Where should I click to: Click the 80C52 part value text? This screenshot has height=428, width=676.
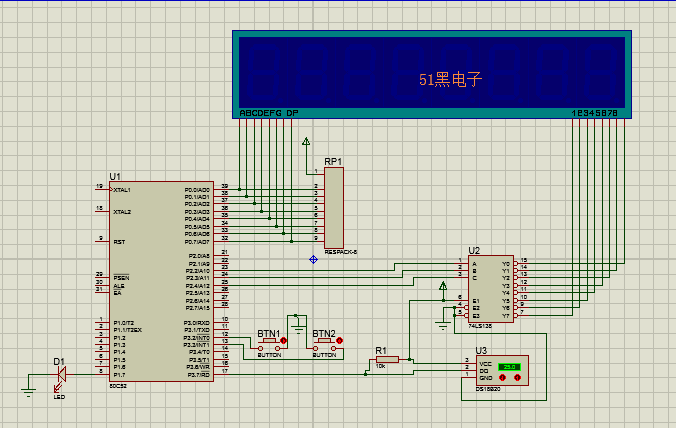coord(118,386)
